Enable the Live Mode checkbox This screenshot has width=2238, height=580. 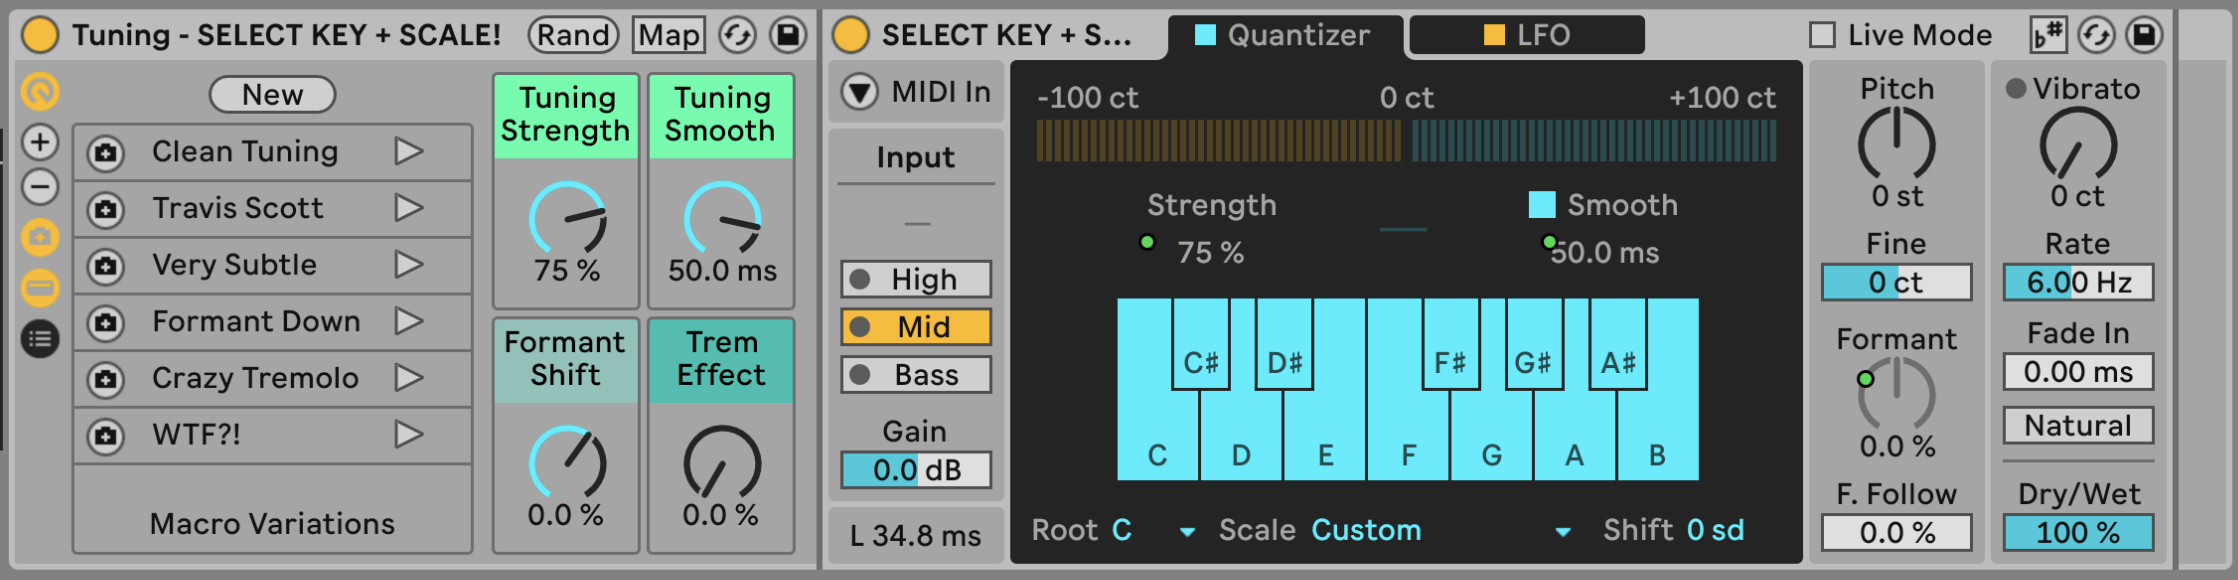[1823, 35]
